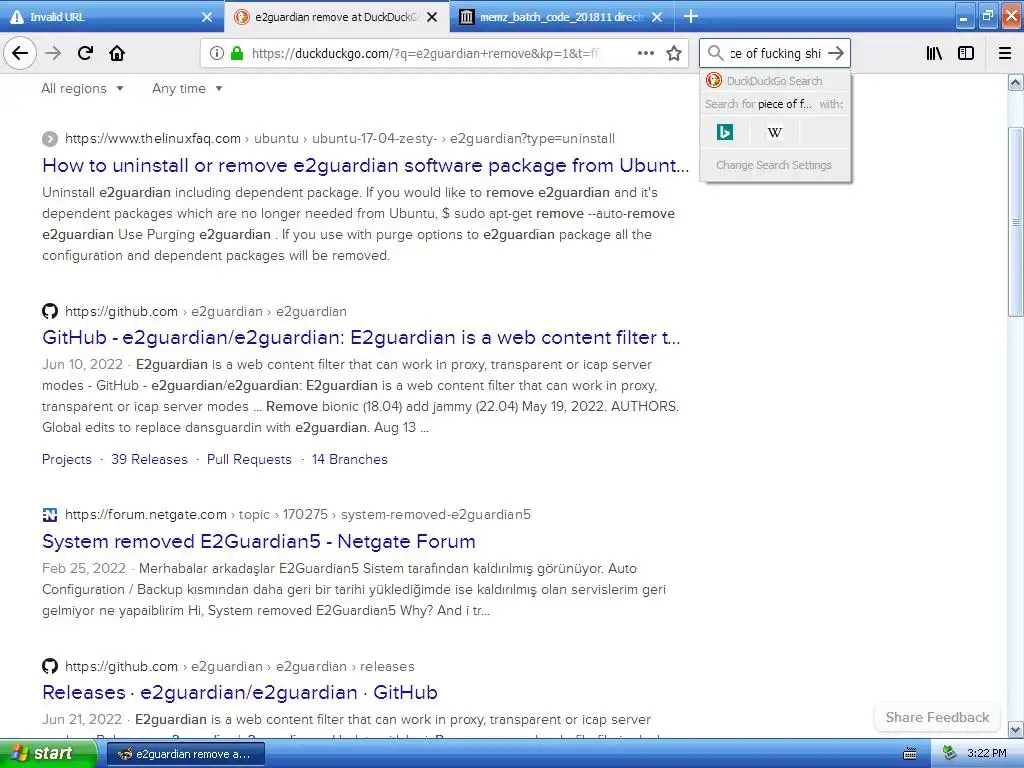
Task: Search with Wikipedia engine icon
Action: 775,132
